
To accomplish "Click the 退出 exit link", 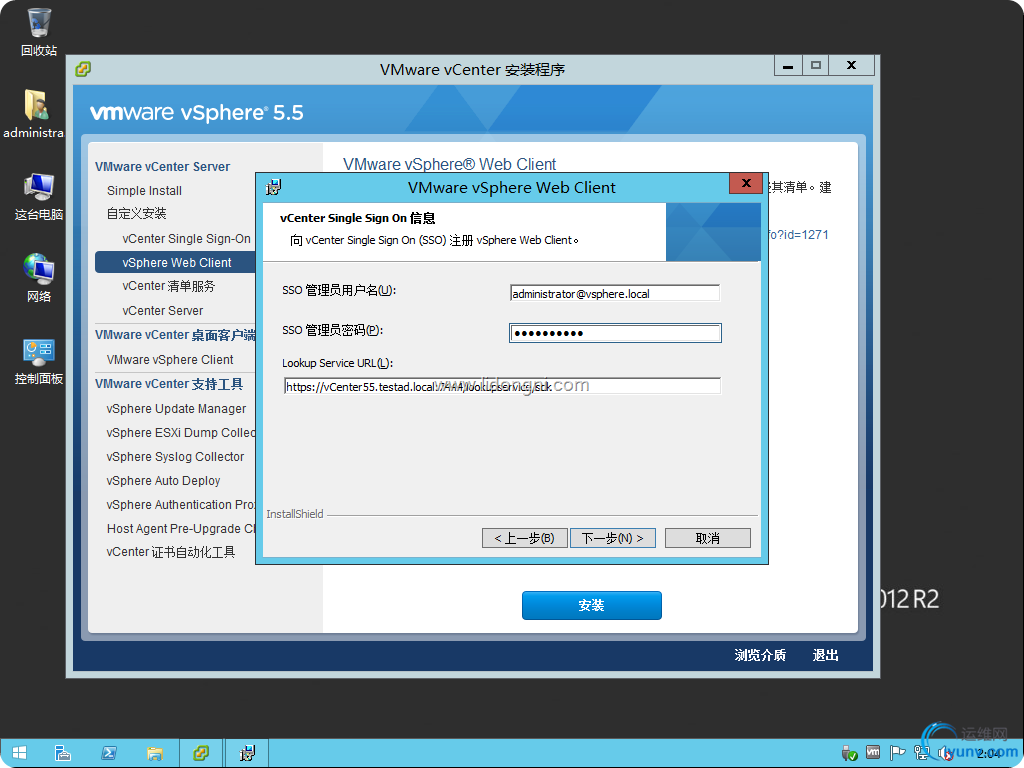I will (825, 655).
